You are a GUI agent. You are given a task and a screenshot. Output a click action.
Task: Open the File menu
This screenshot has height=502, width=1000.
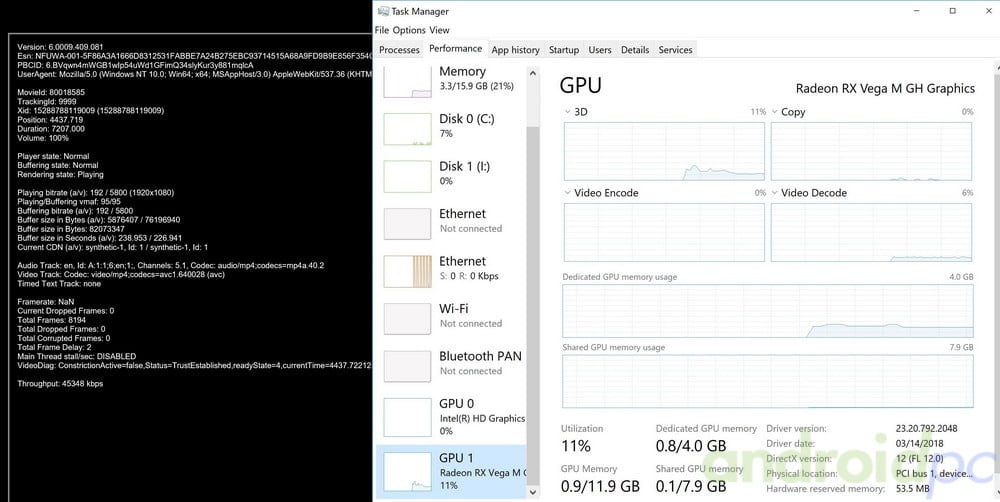coord(382,30)
